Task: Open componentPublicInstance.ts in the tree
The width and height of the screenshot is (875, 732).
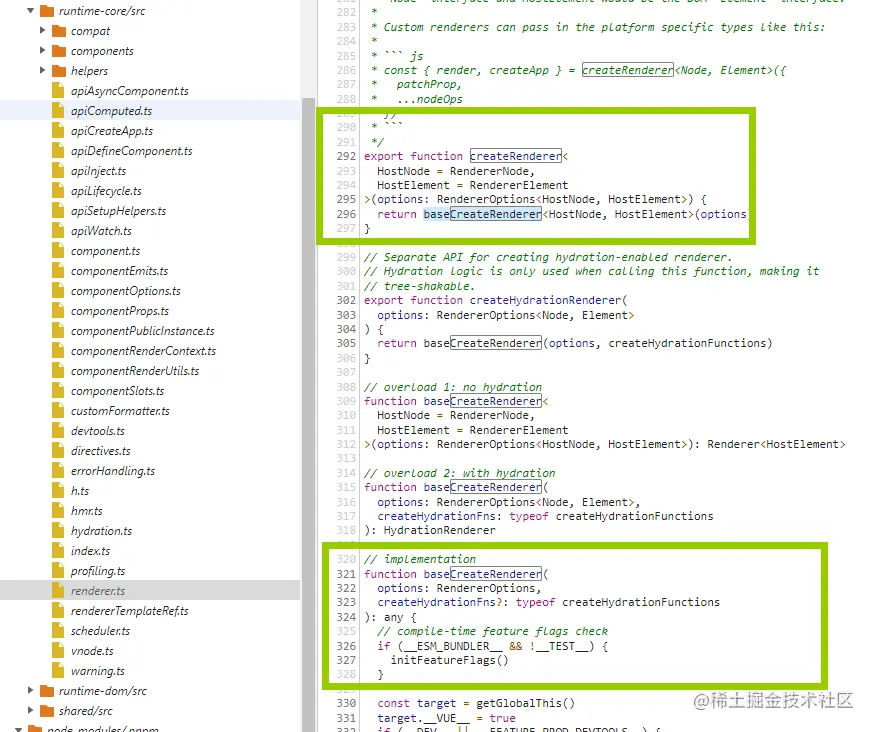Action: pos(142,331)
